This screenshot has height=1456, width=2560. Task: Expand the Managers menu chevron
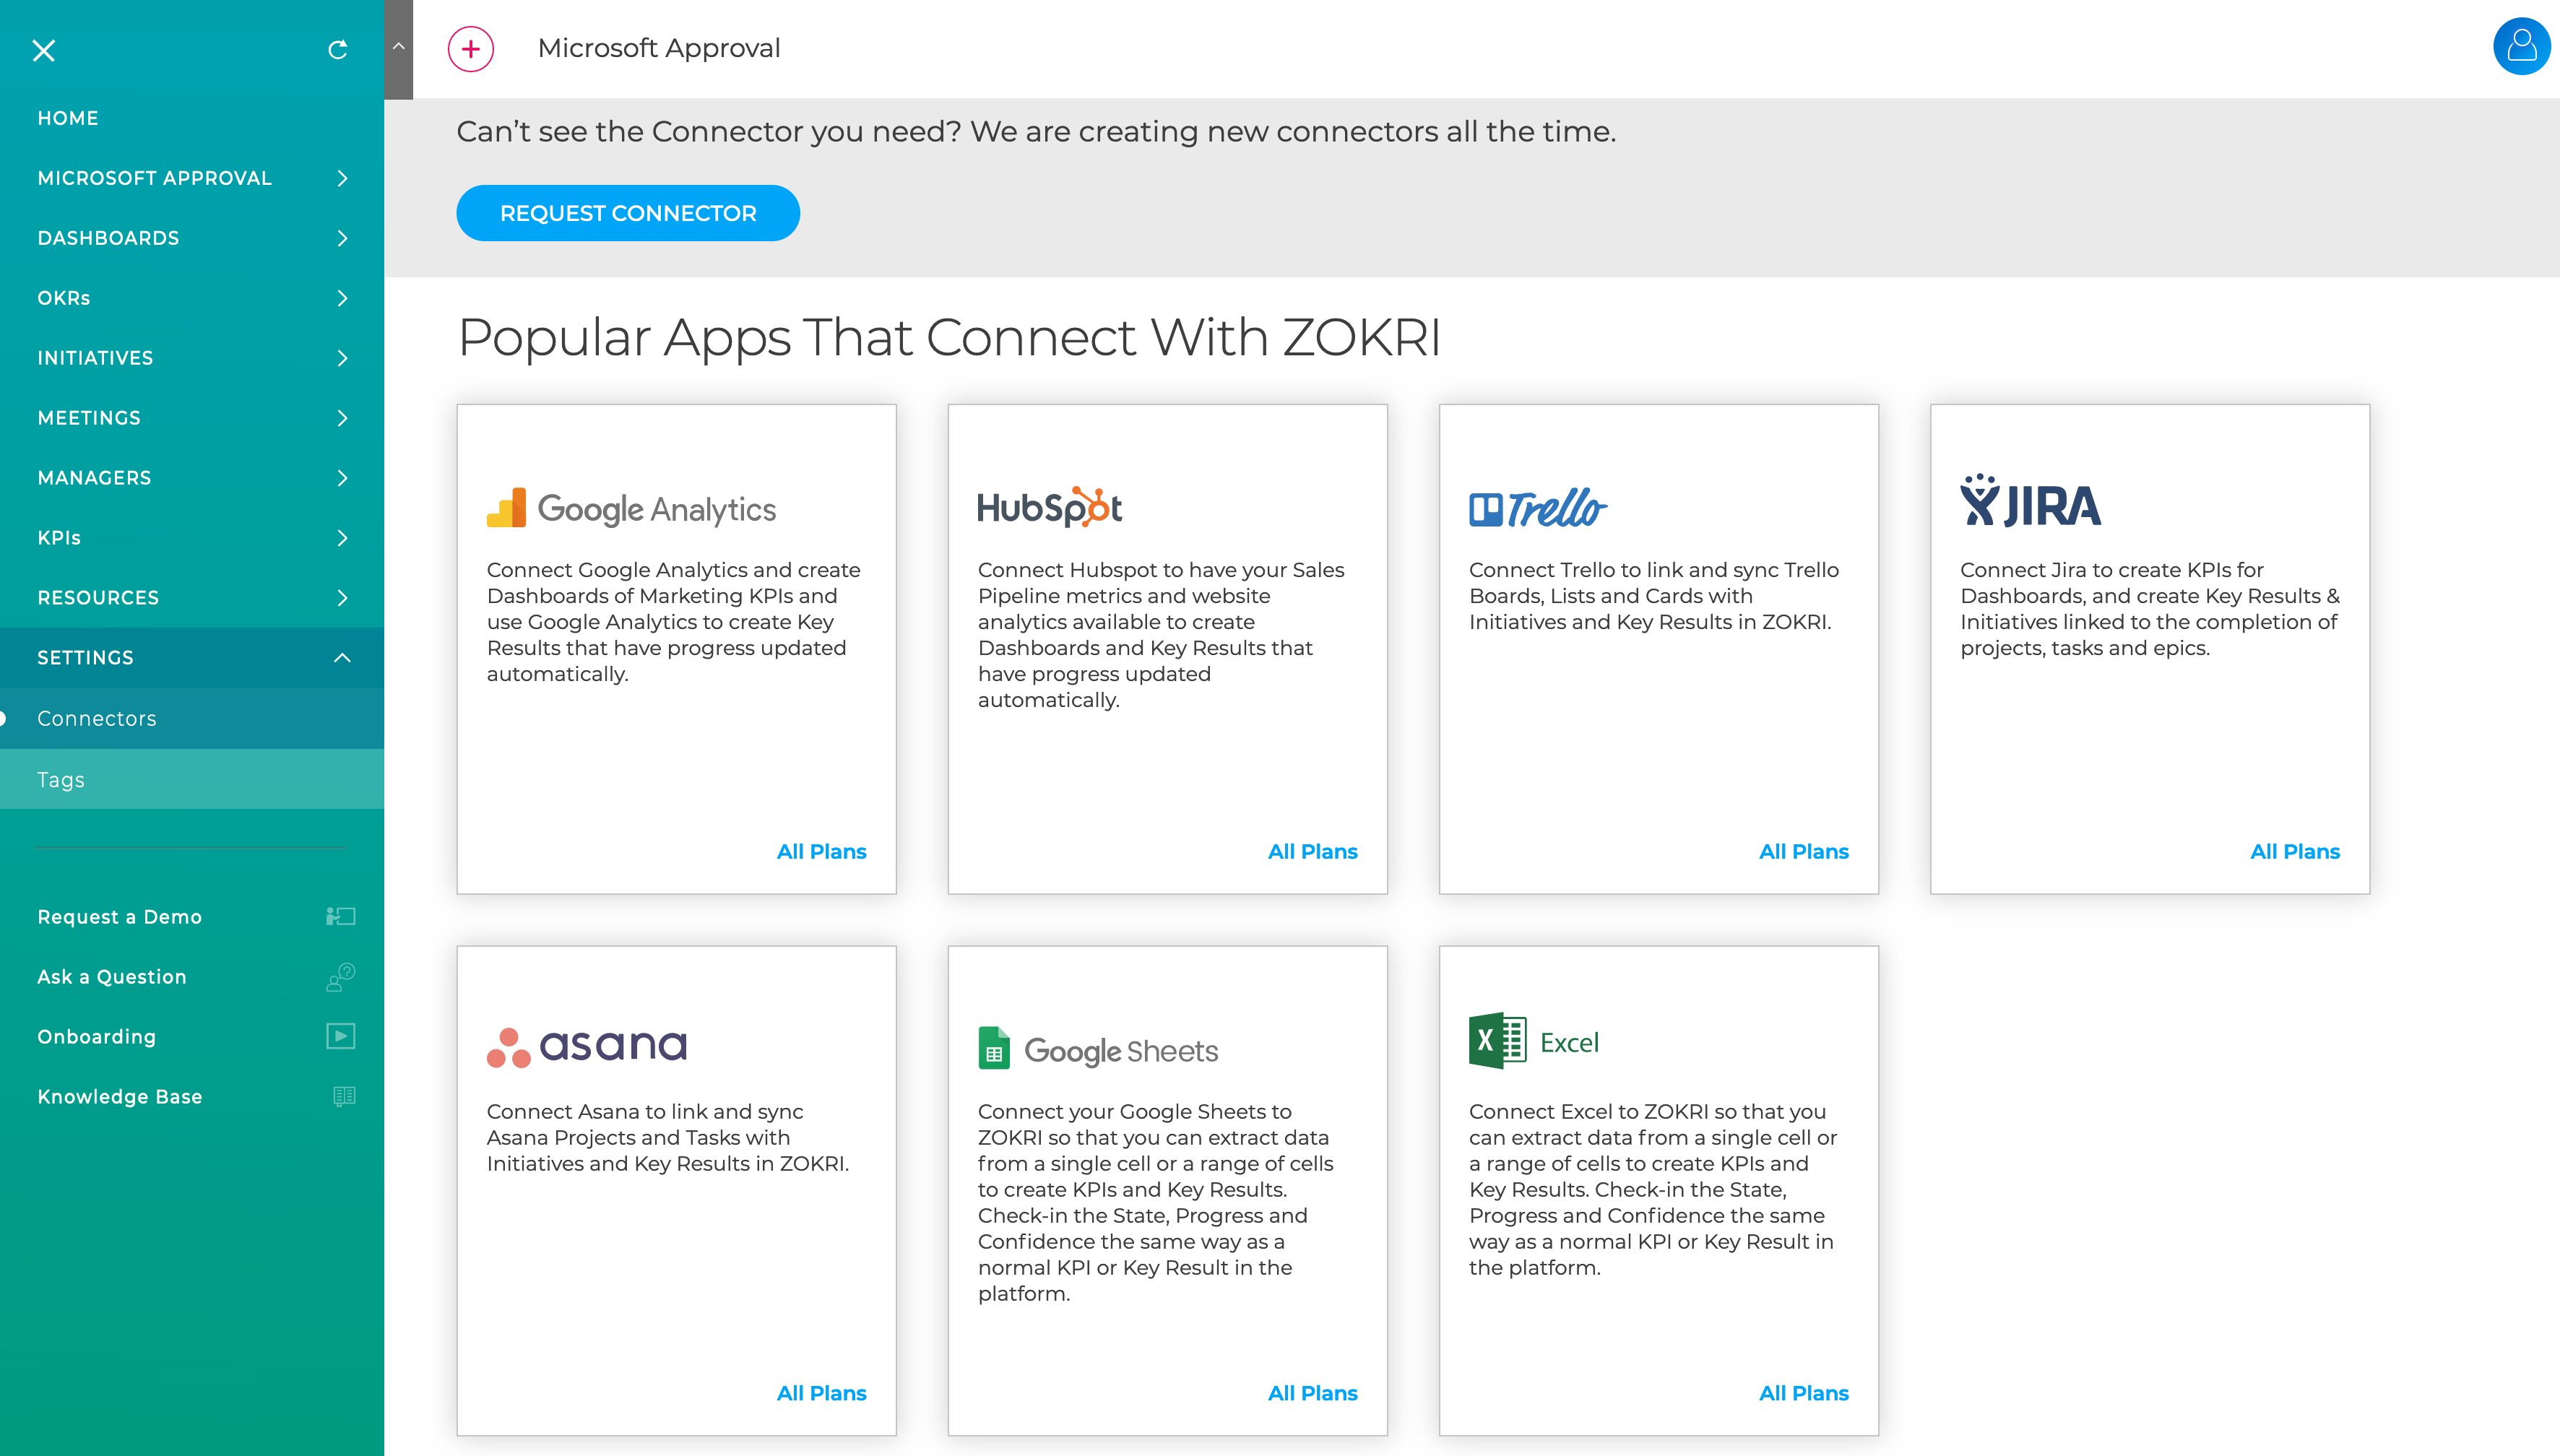[342, 478]
